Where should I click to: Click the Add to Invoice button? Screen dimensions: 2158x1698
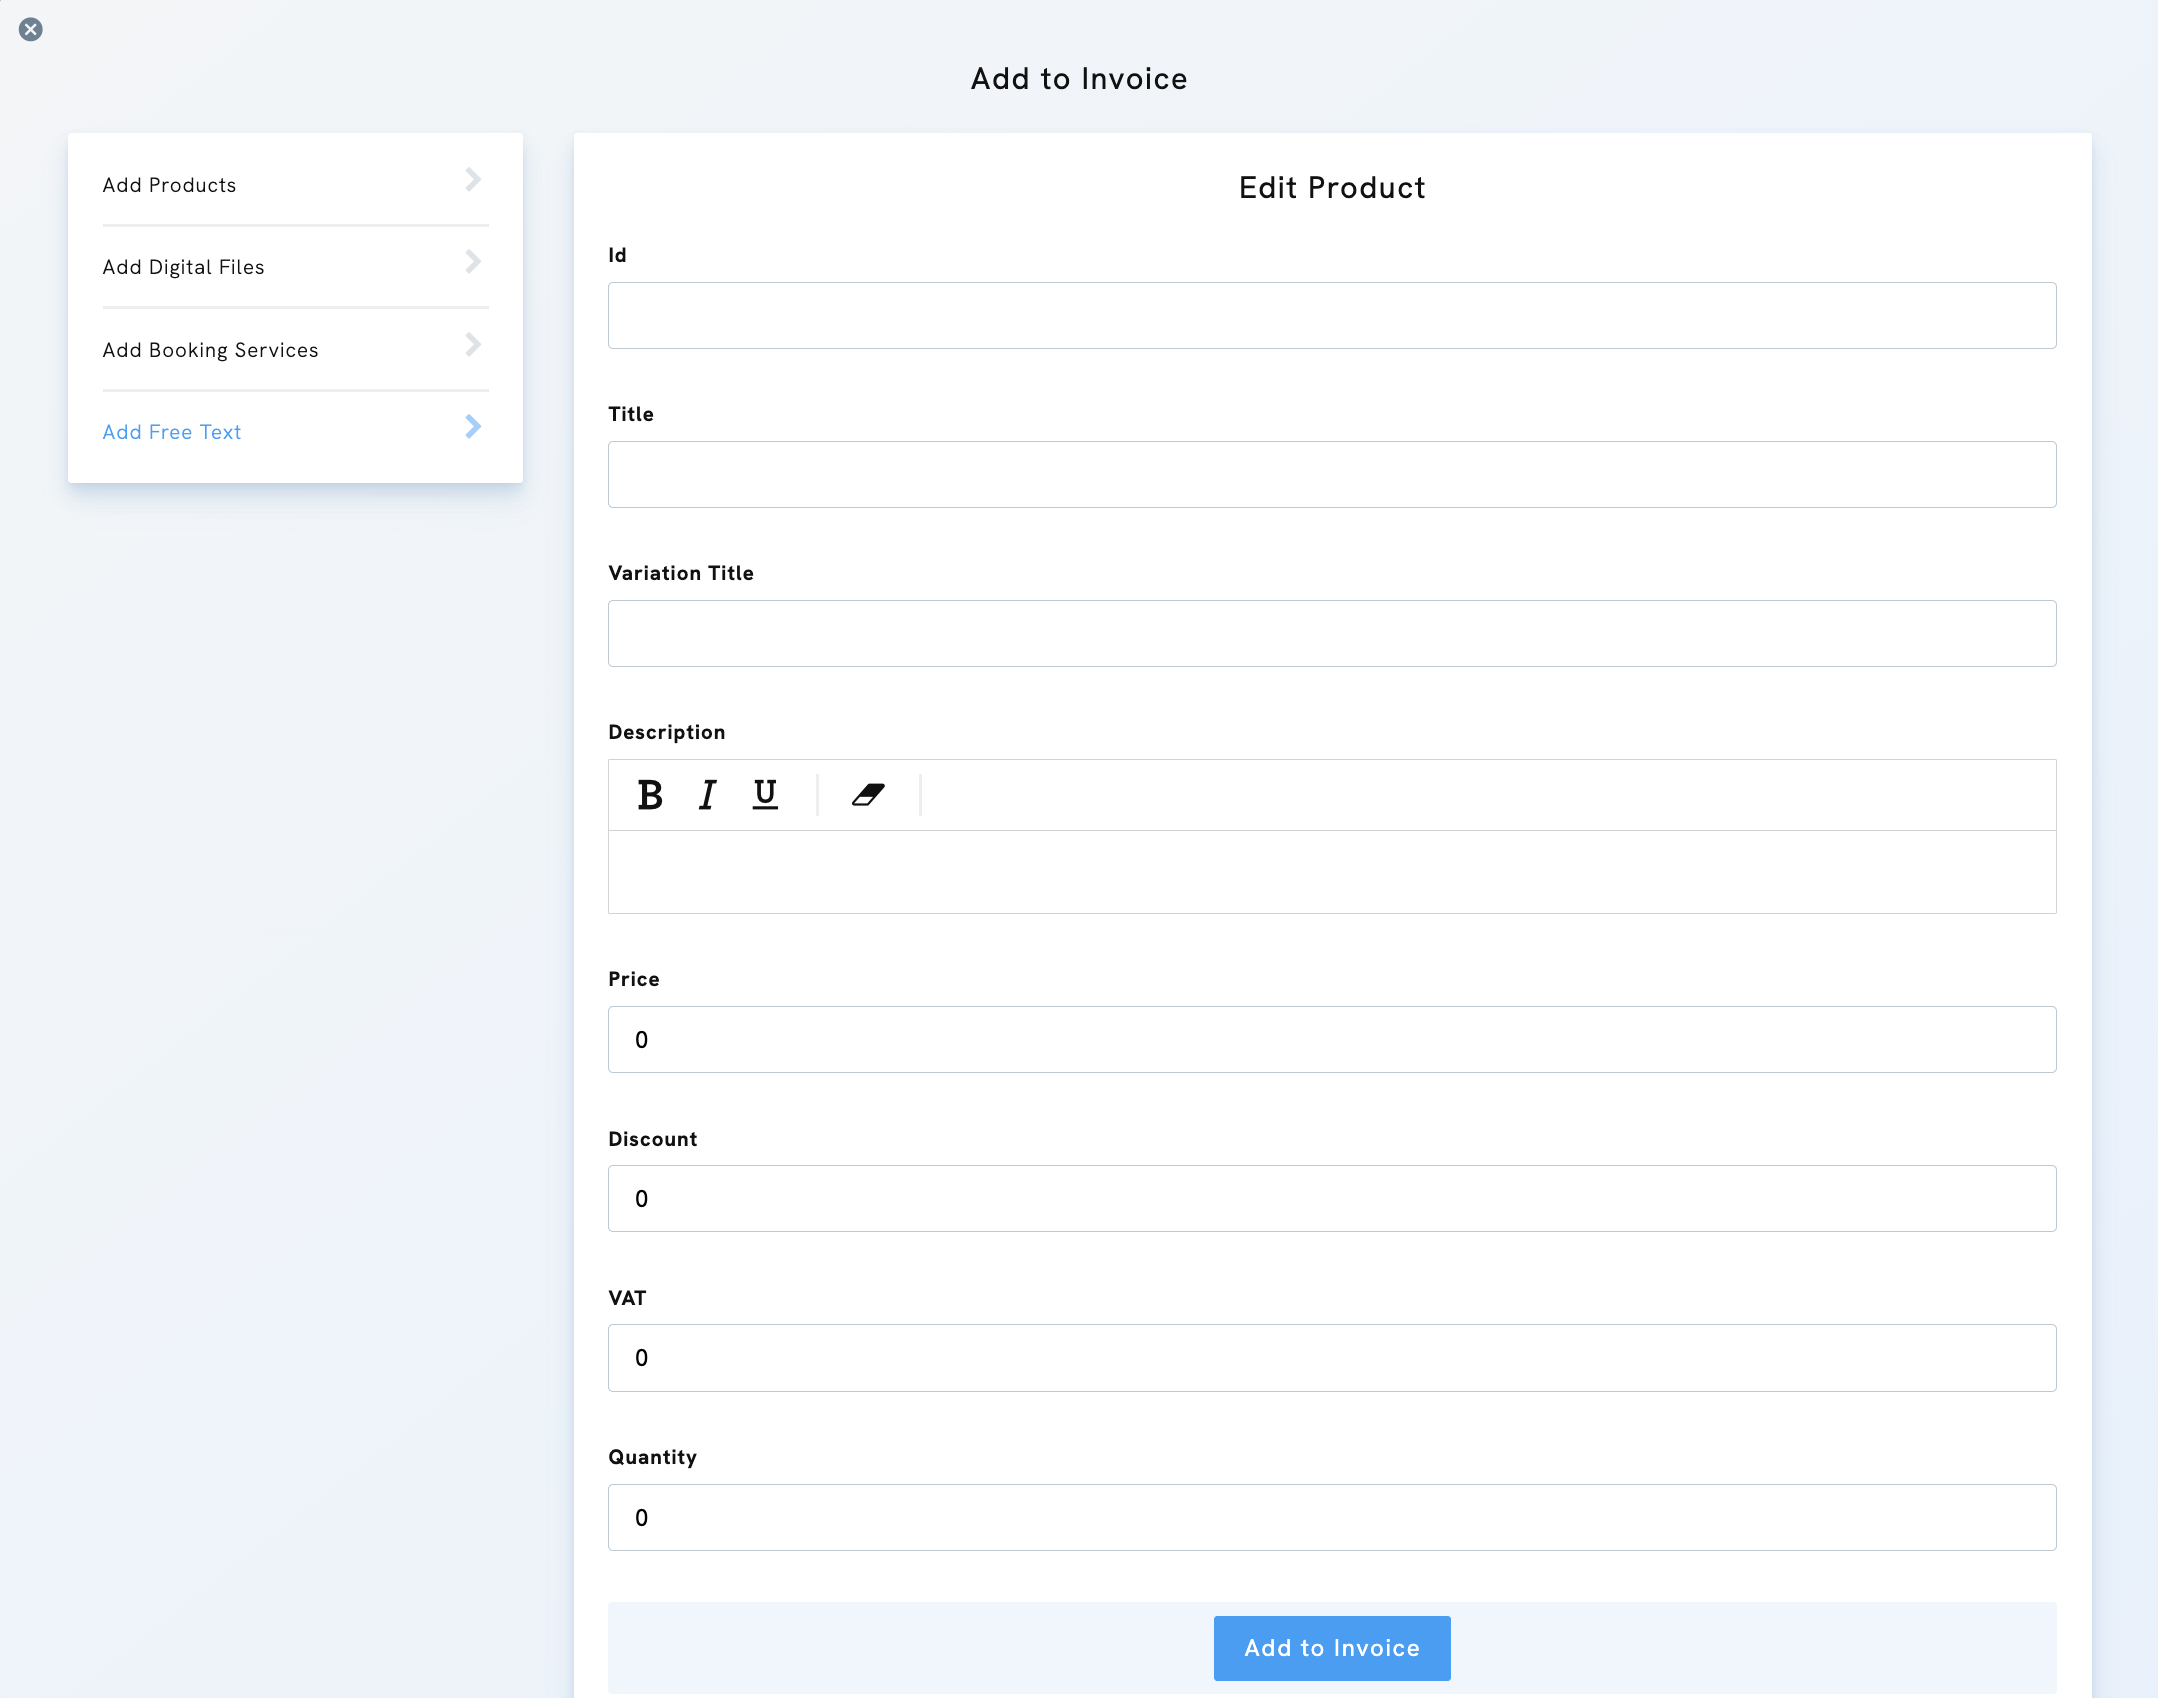[x=1331, y=1648]
